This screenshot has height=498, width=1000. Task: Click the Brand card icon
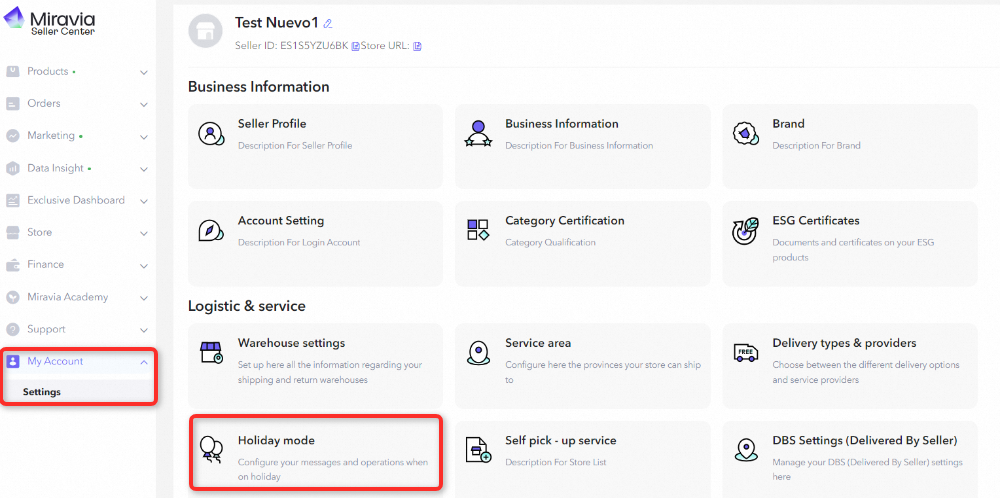[x=745, y=133]
